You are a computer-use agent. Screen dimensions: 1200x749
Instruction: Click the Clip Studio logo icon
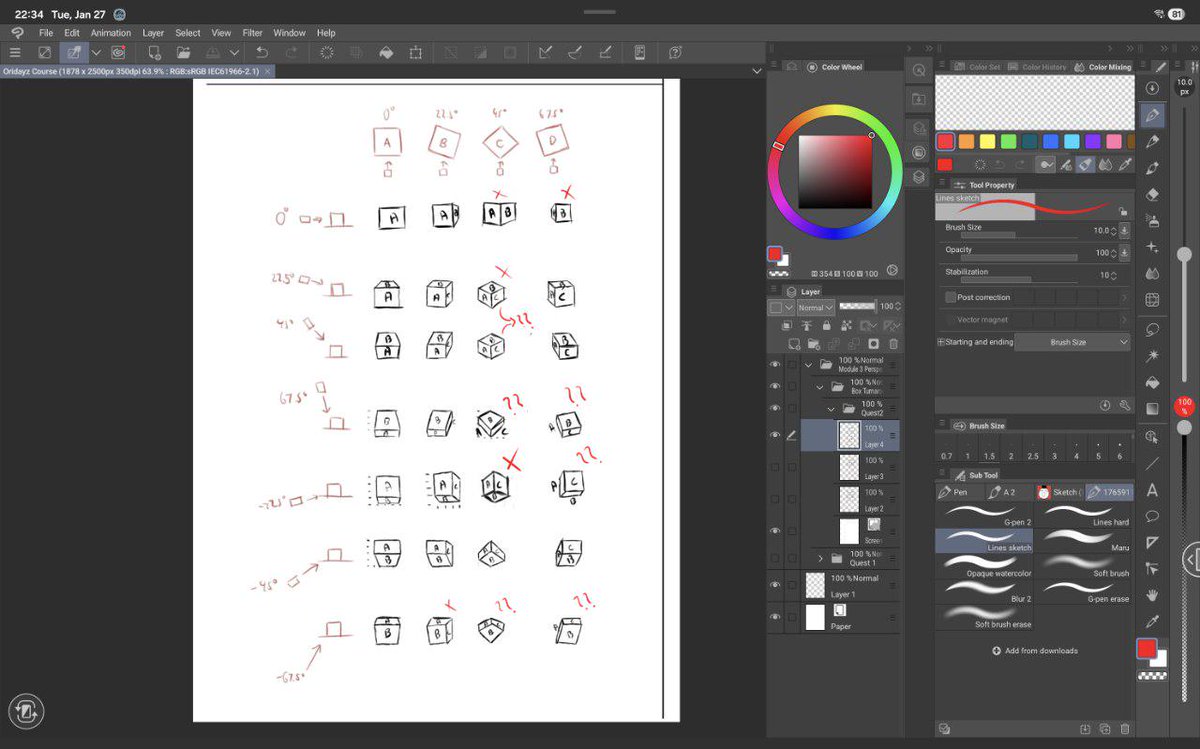point(17,33)
